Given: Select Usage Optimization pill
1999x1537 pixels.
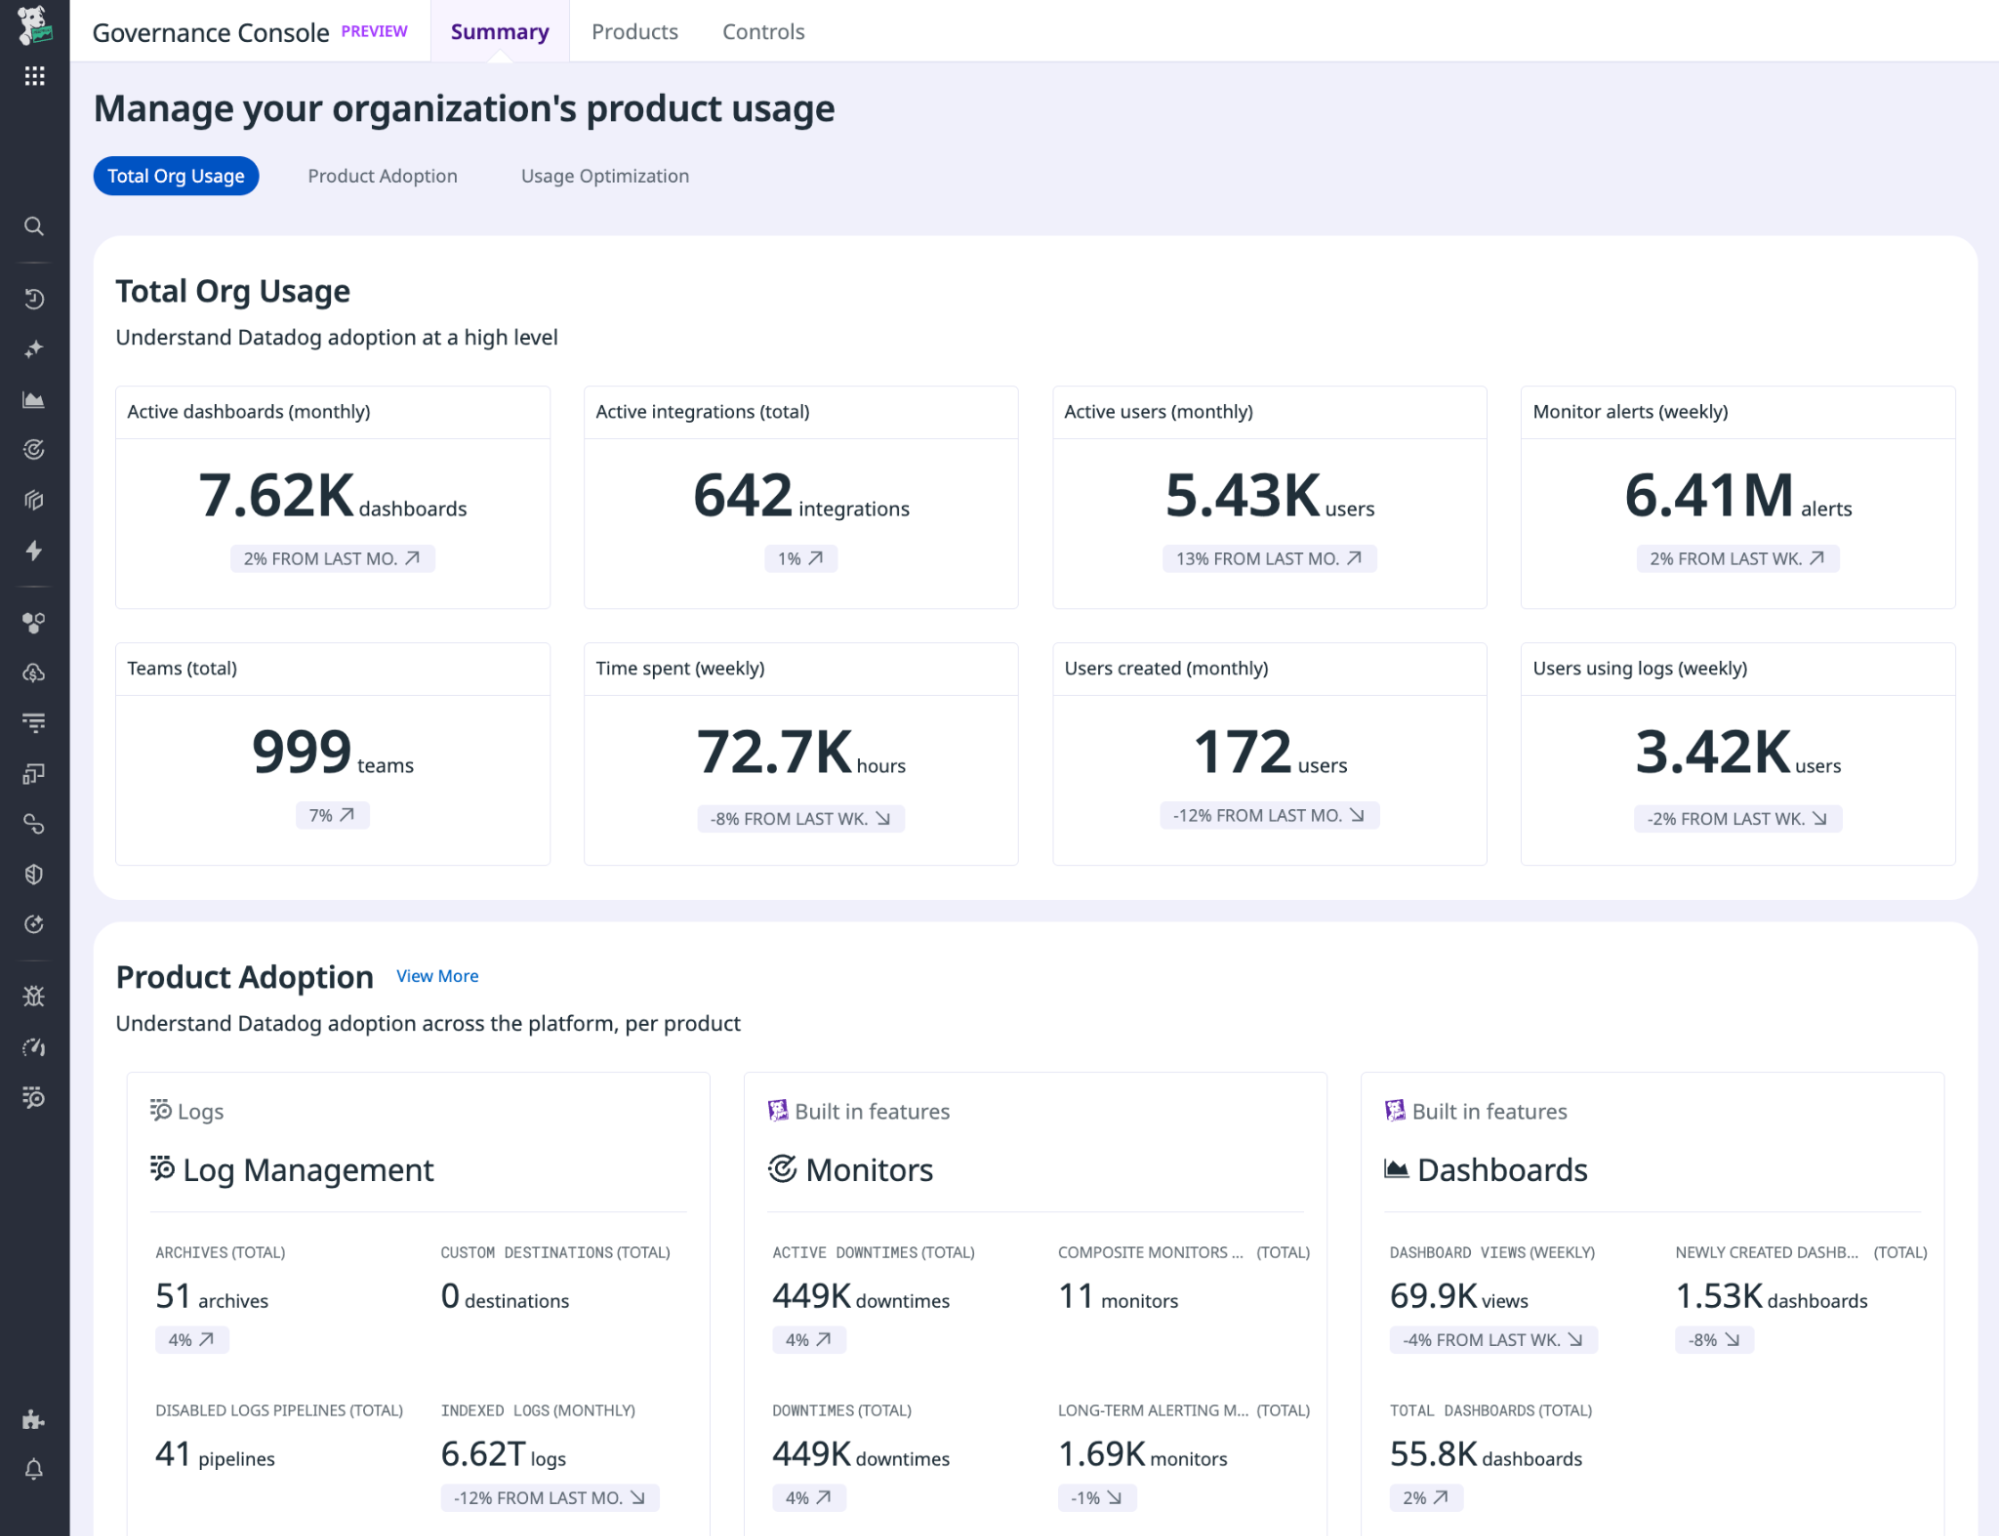Looking at the screenshot, I should (604, 176).
